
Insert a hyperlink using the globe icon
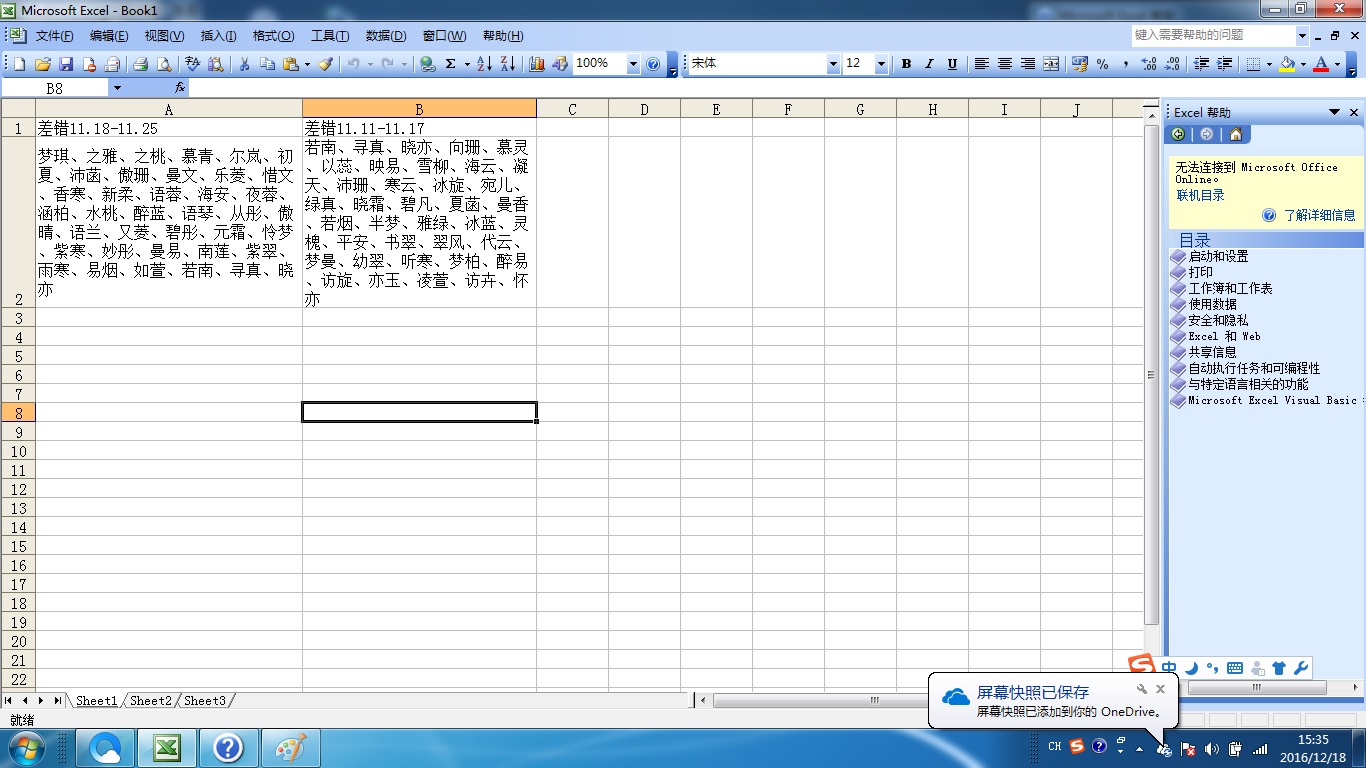[428, 64]
